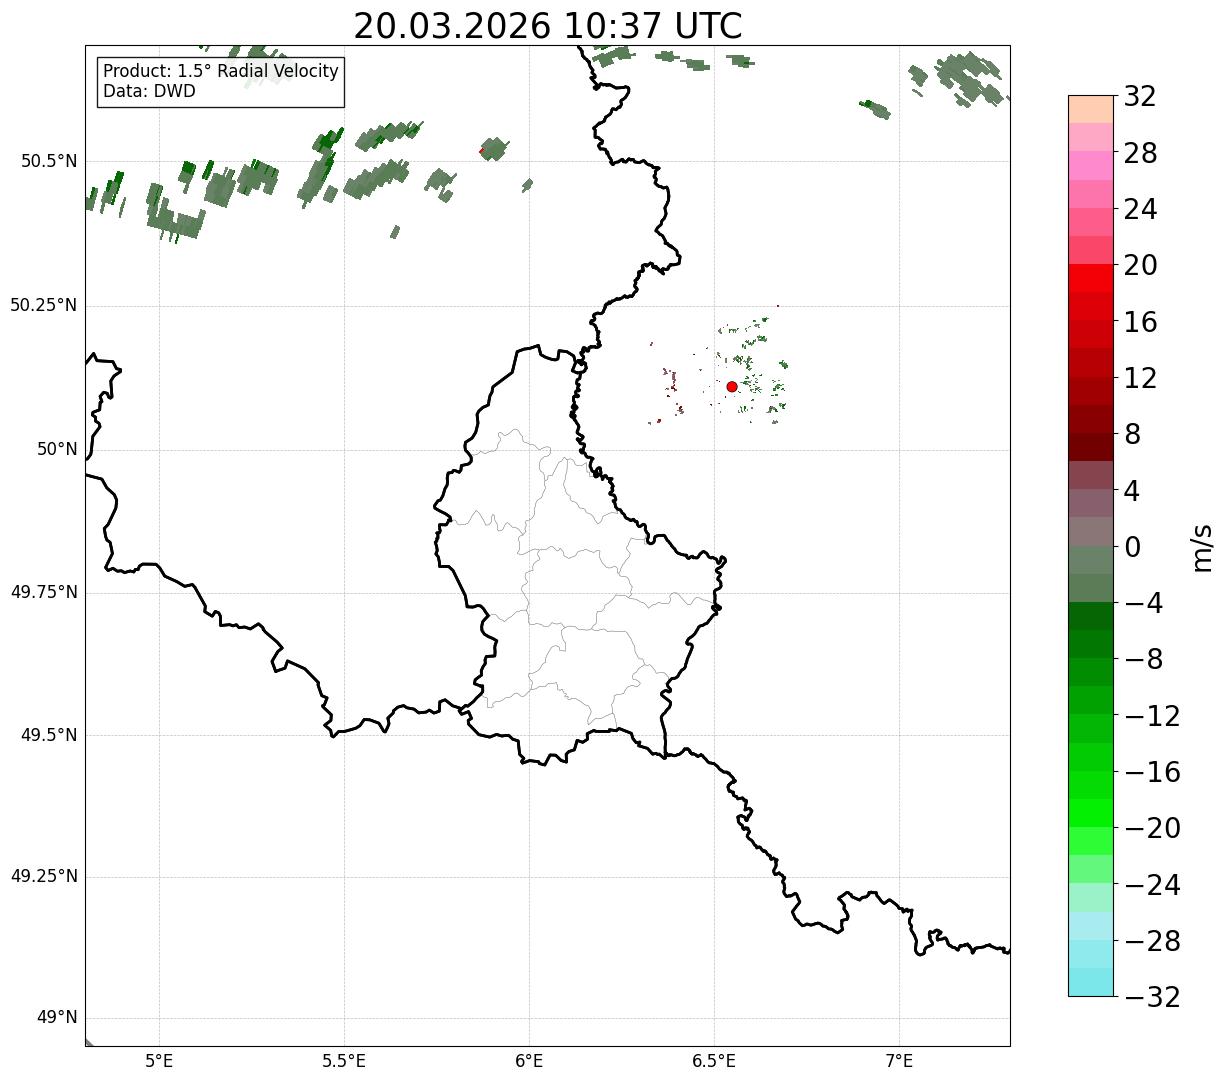Viewport: 1225px width, 1081px height.
Task: Click the −24 colorbar tick value
Action: point(1152,885)
